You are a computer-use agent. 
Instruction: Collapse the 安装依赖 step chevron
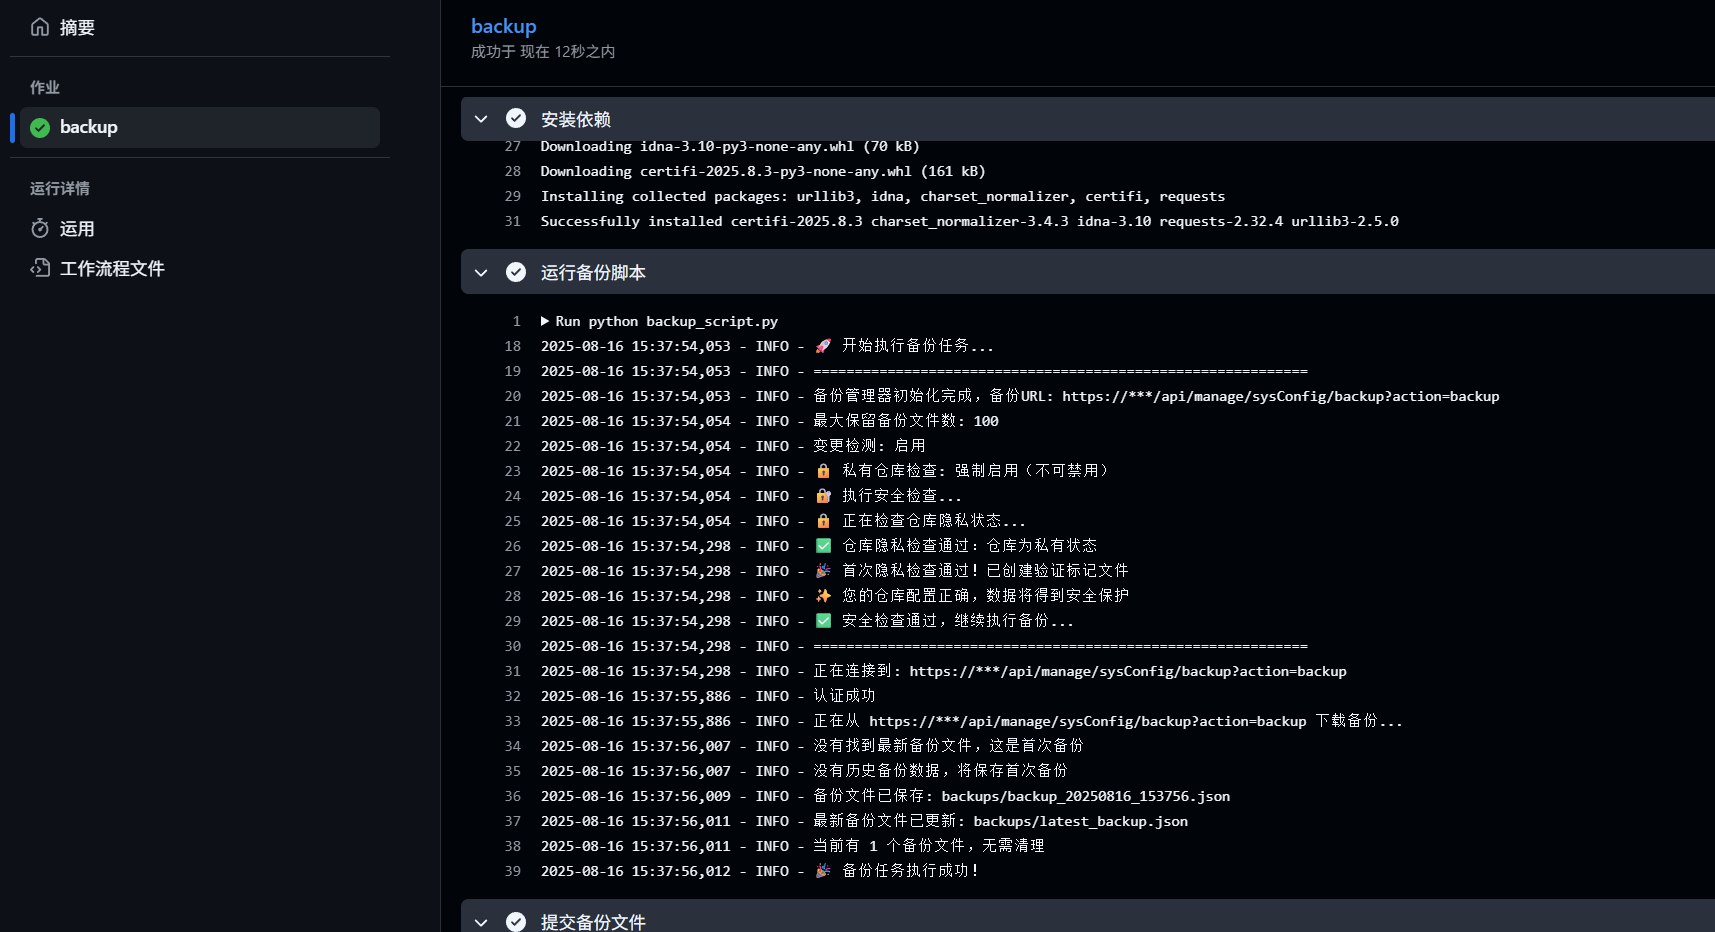click(481, 119)
